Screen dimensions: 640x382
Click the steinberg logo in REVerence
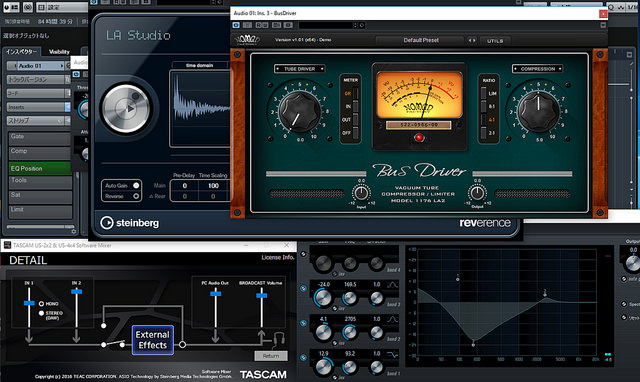tap(130, 223)
